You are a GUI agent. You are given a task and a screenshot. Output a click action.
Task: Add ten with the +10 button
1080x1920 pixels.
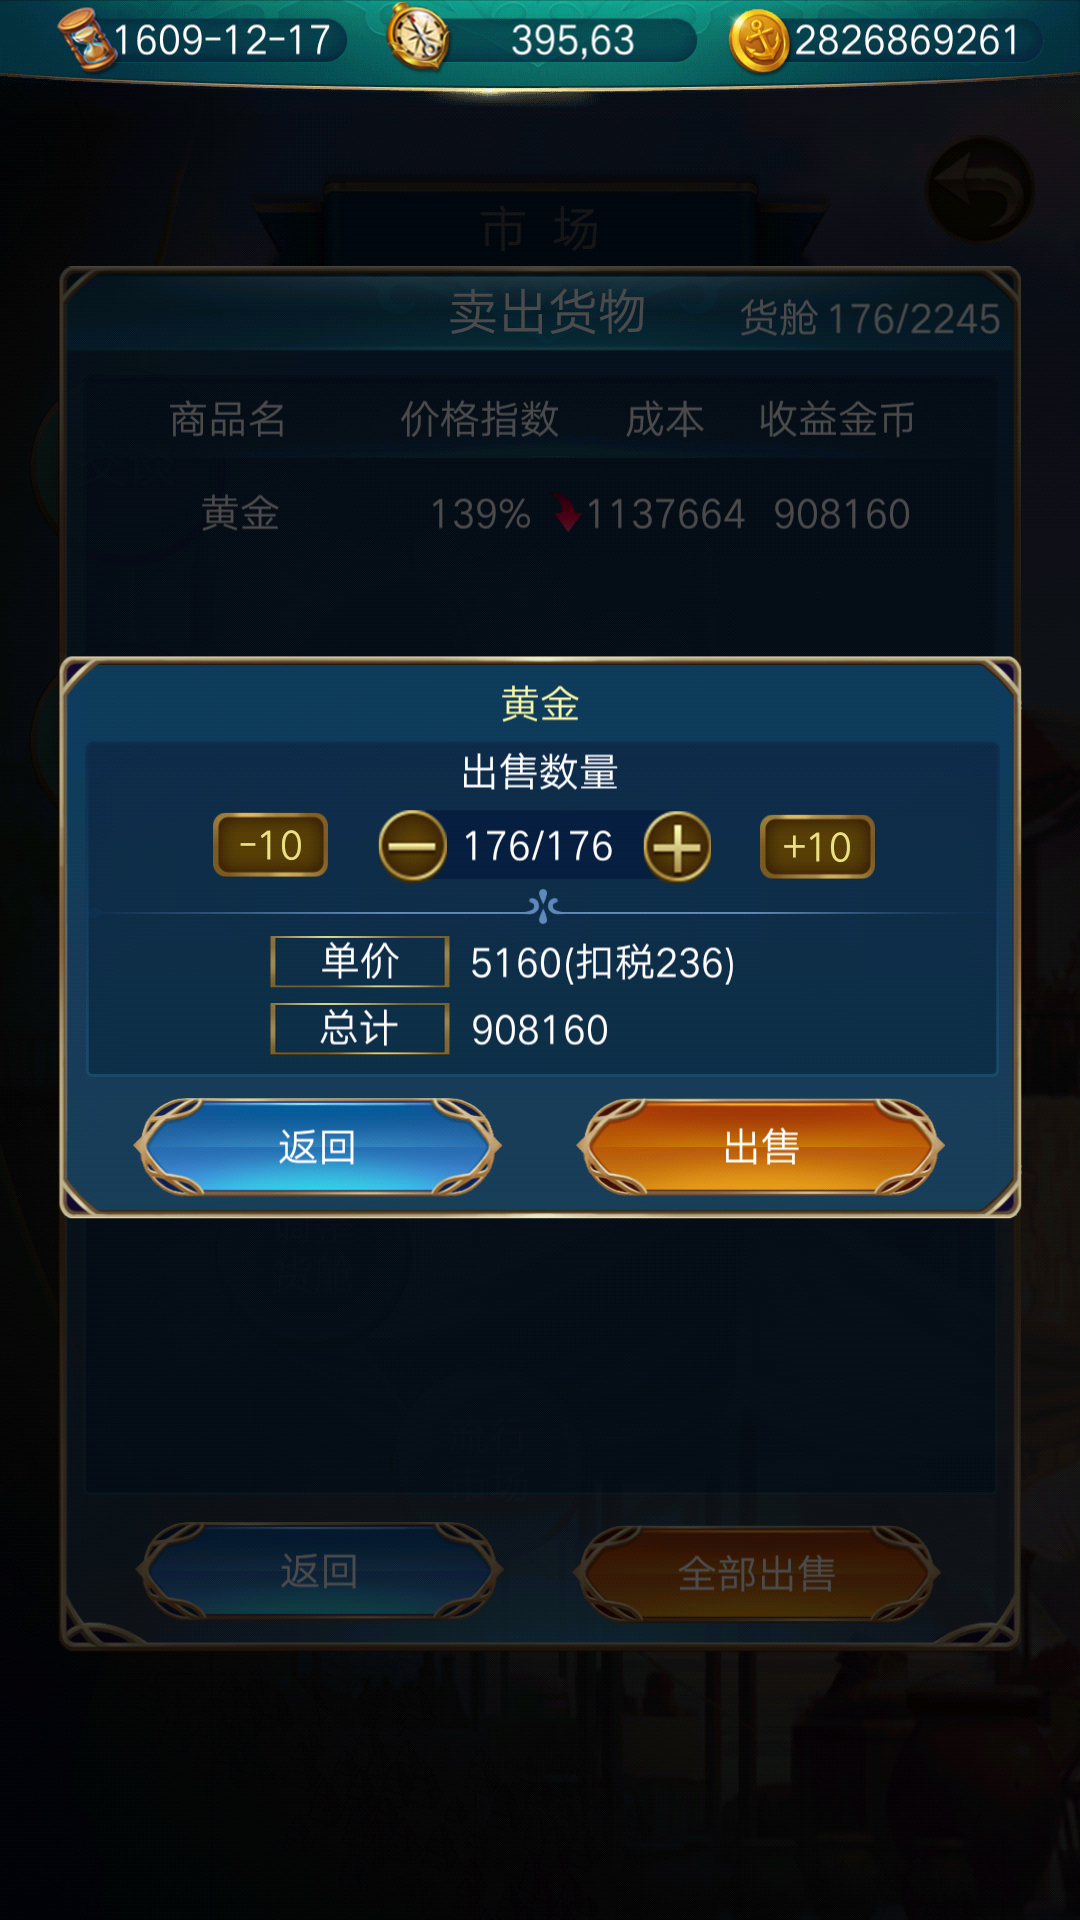coord(817,847)
